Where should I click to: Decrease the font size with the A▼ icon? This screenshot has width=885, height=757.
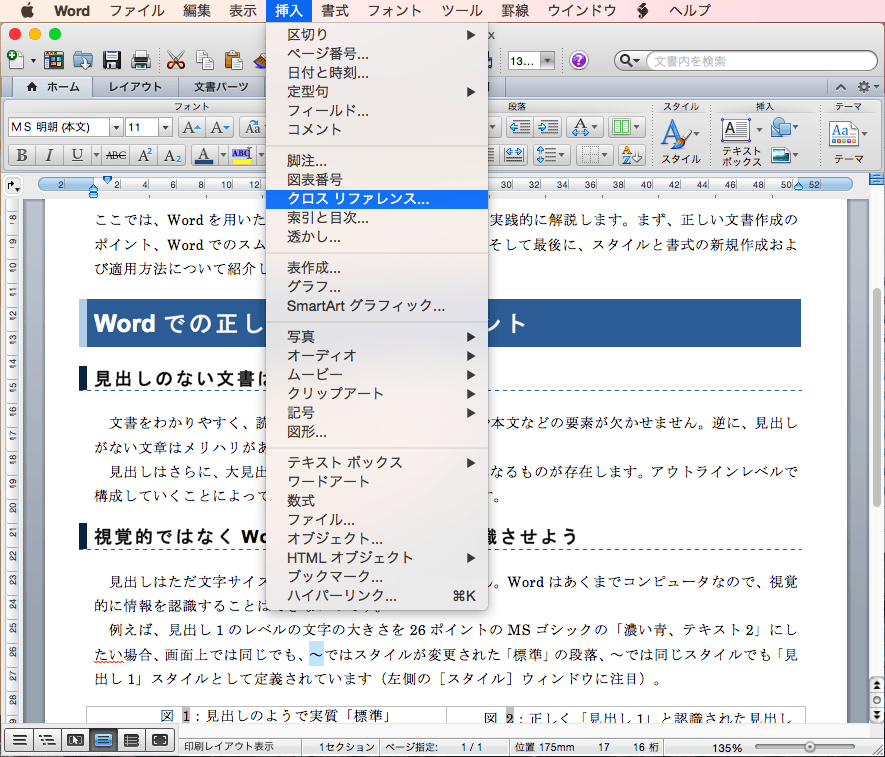pyautogui.click(x=218, y=128)
